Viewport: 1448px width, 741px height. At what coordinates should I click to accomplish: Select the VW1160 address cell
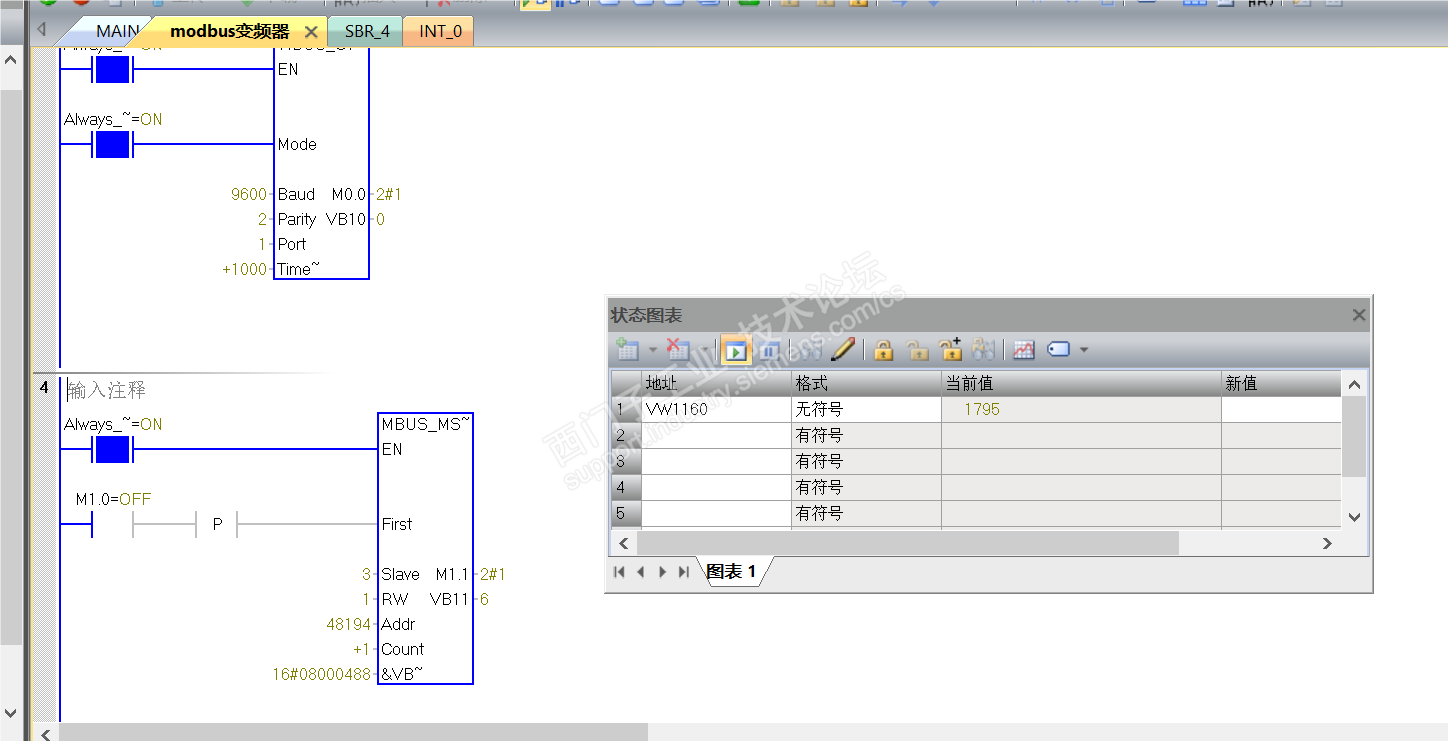[716, 409]
